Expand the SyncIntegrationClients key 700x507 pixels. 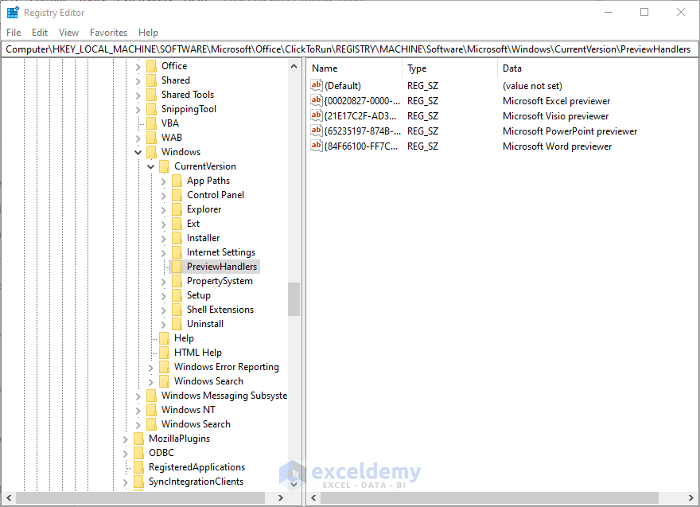point(125,482)
